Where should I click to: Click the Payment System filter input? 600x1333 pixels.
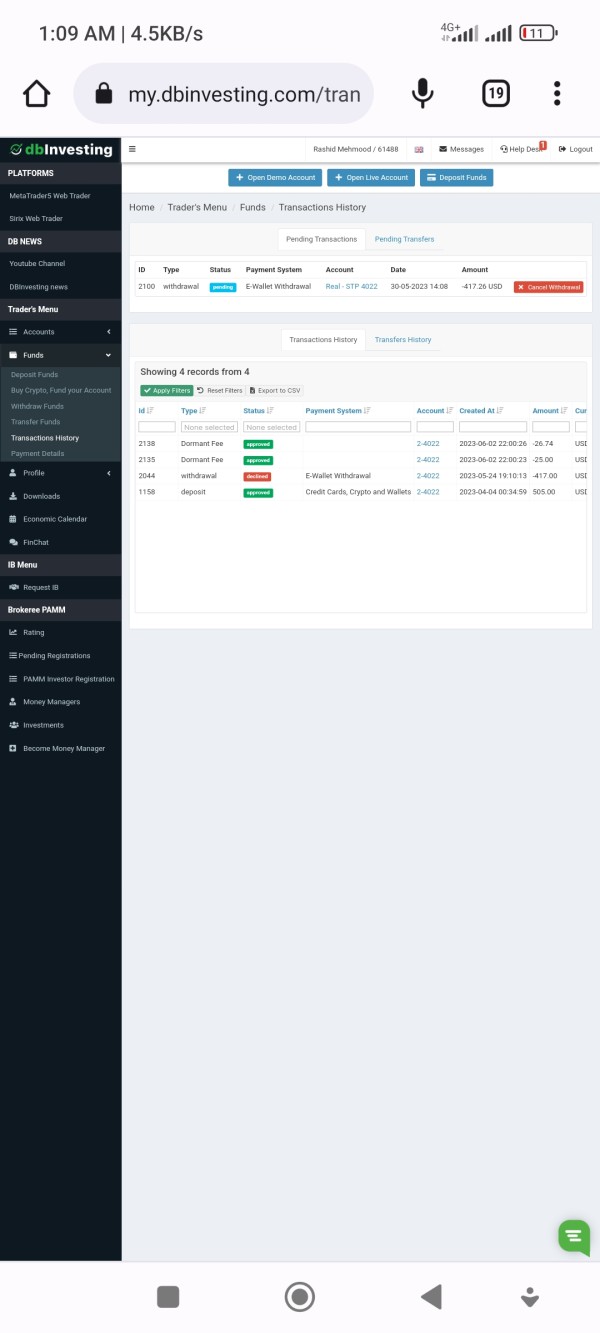pos(359,427)
